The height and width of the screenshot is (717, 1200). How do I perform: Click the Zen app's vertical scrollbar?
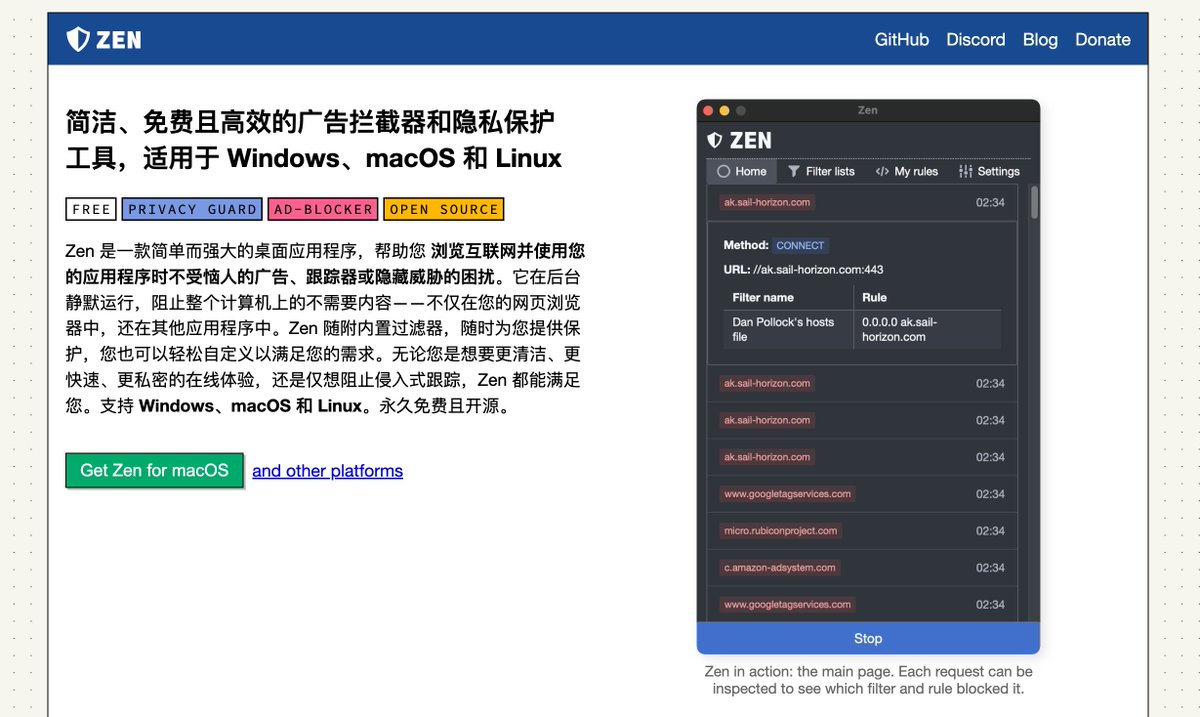pyautogui.click(x=1034, y=201)
